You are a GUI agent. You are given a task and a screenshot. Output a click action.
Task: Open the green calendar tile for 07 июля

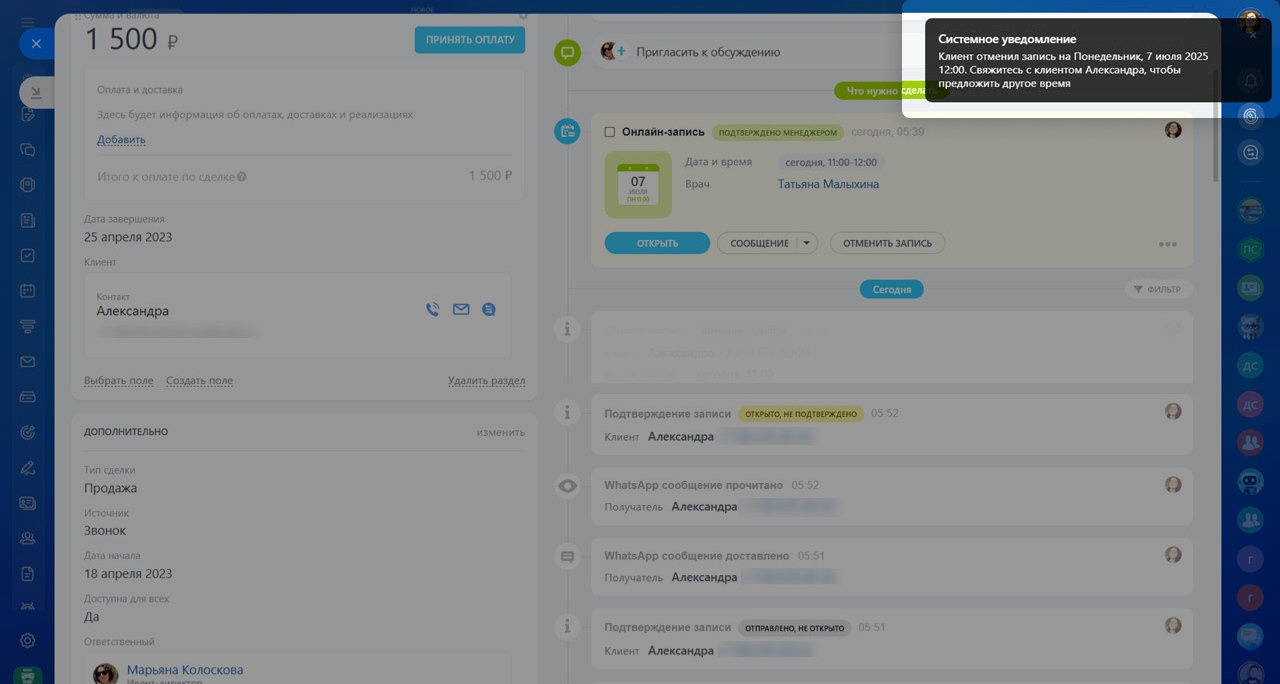tap(638, 185)
